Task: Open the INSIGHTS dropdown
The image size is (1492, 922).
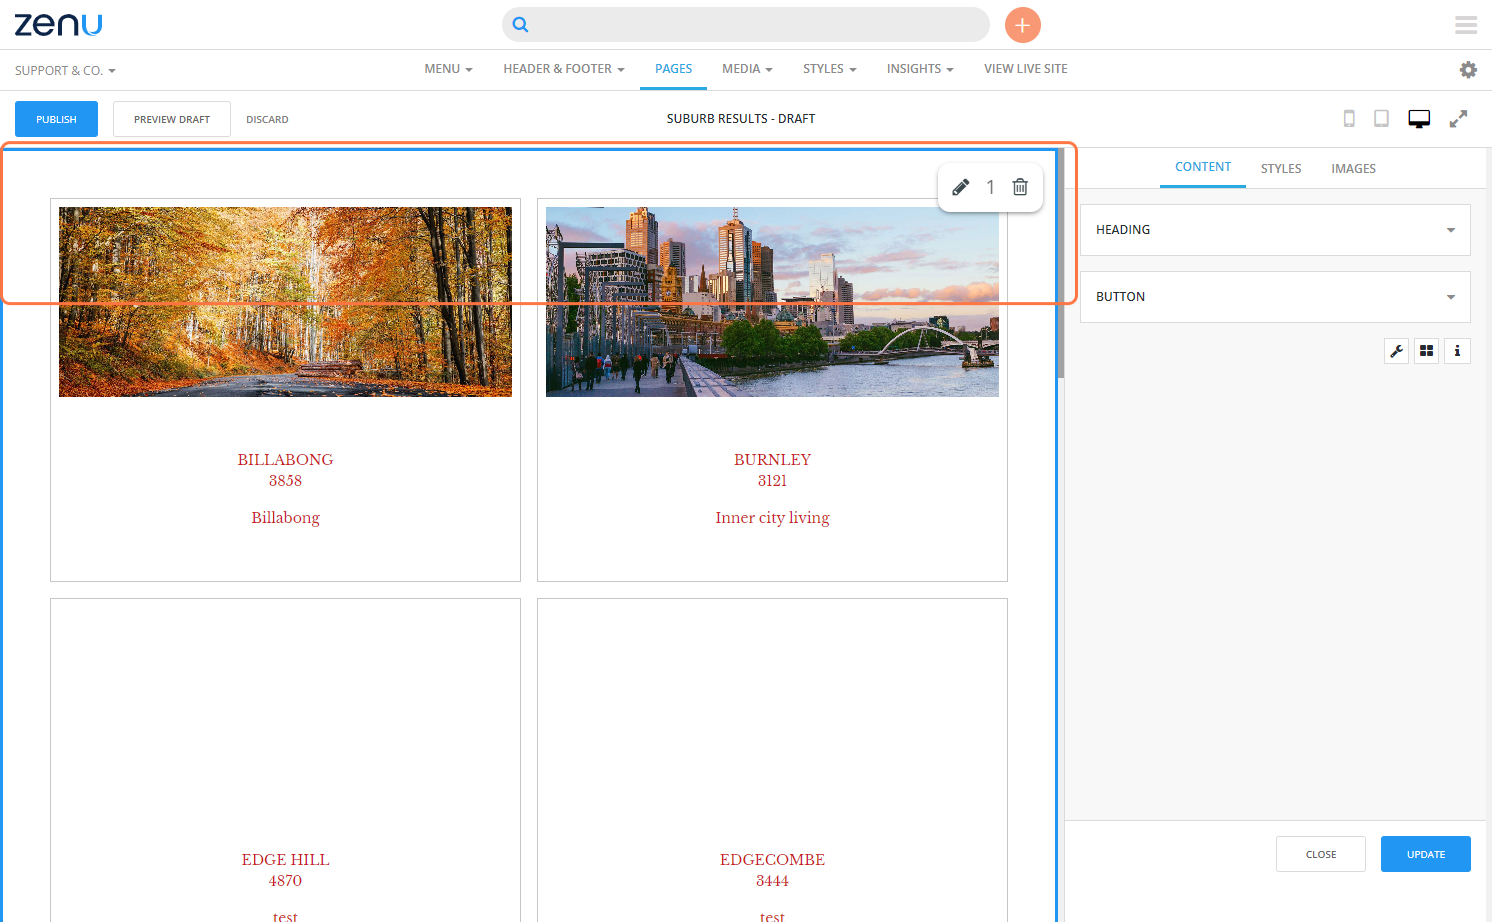Action: click(920, 69)
